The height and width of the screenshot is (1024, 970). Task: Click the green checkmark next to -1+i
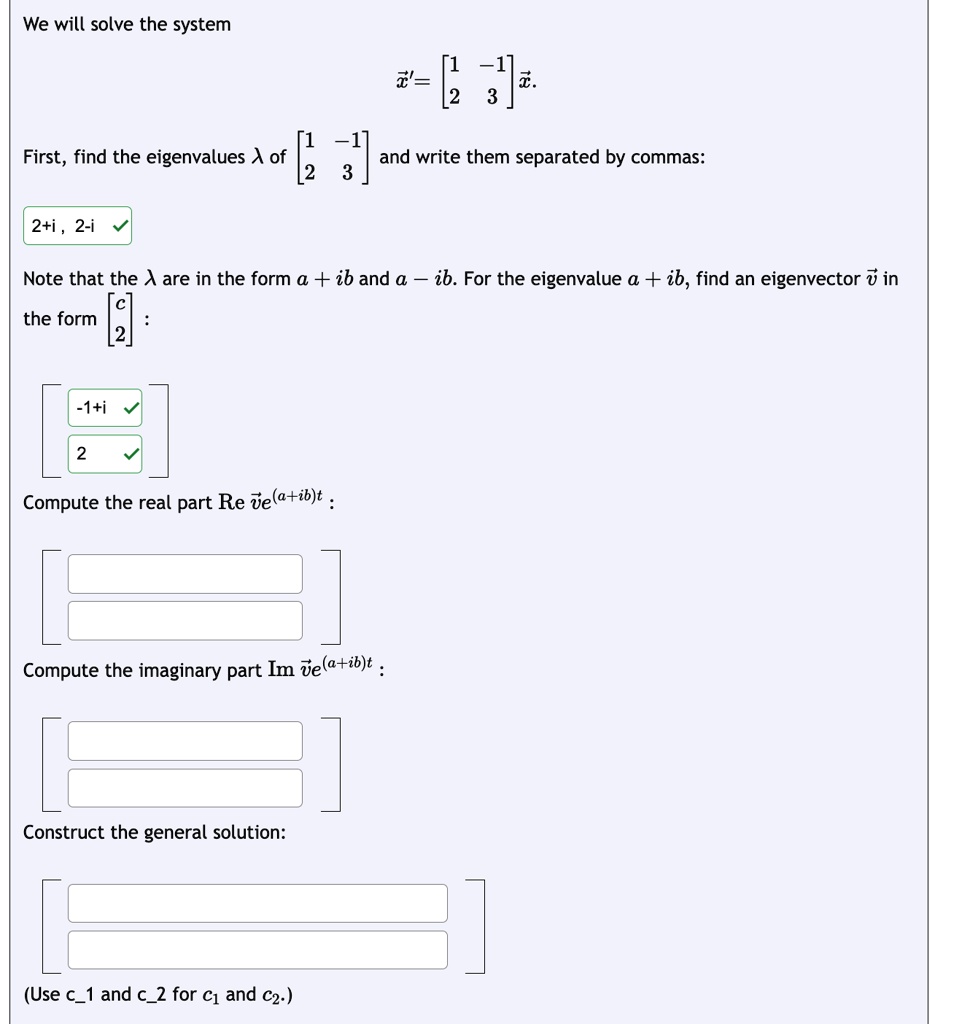point(131,408)
